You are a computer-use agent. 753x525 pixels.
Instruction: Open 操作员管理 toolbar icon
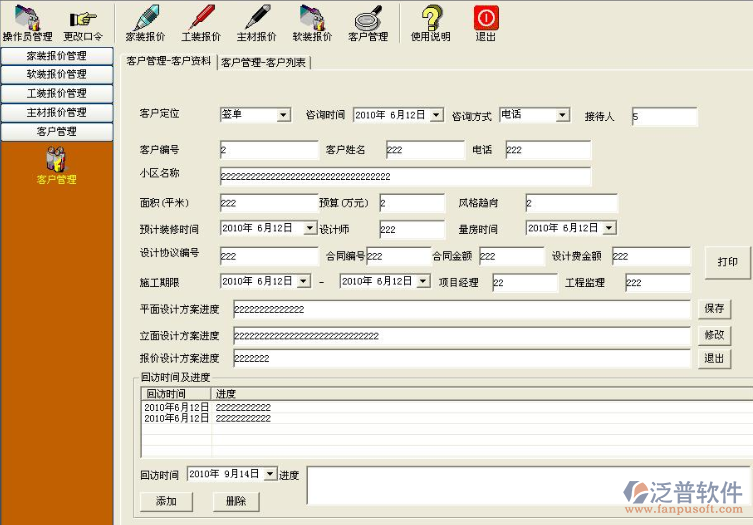click(28, 20)
